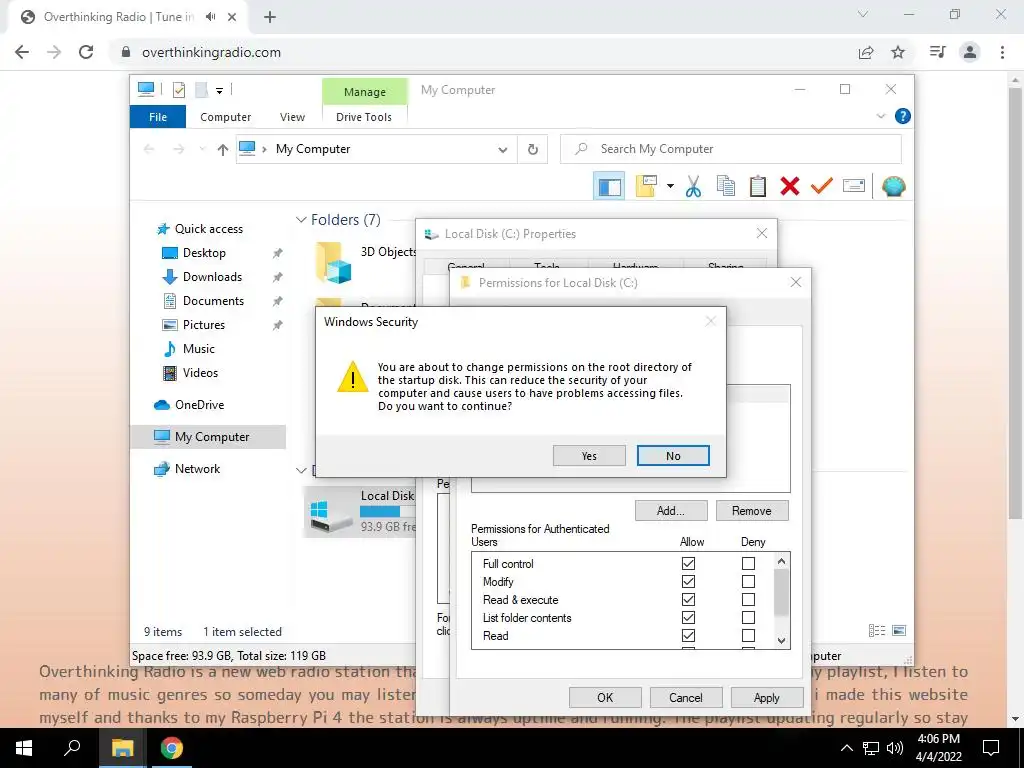Click Remove in the Permissions dialog
The width and height of the screenshot is (1024, 768).
click(752, 511)
